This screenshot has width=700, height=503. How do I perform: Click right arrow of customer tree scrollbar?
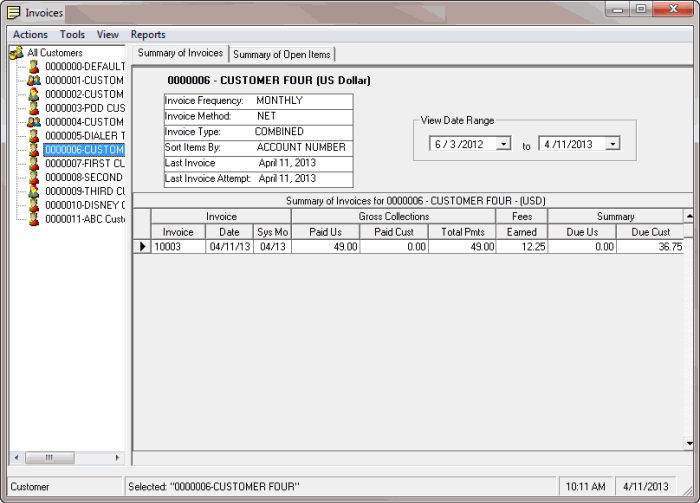(119, 458)
